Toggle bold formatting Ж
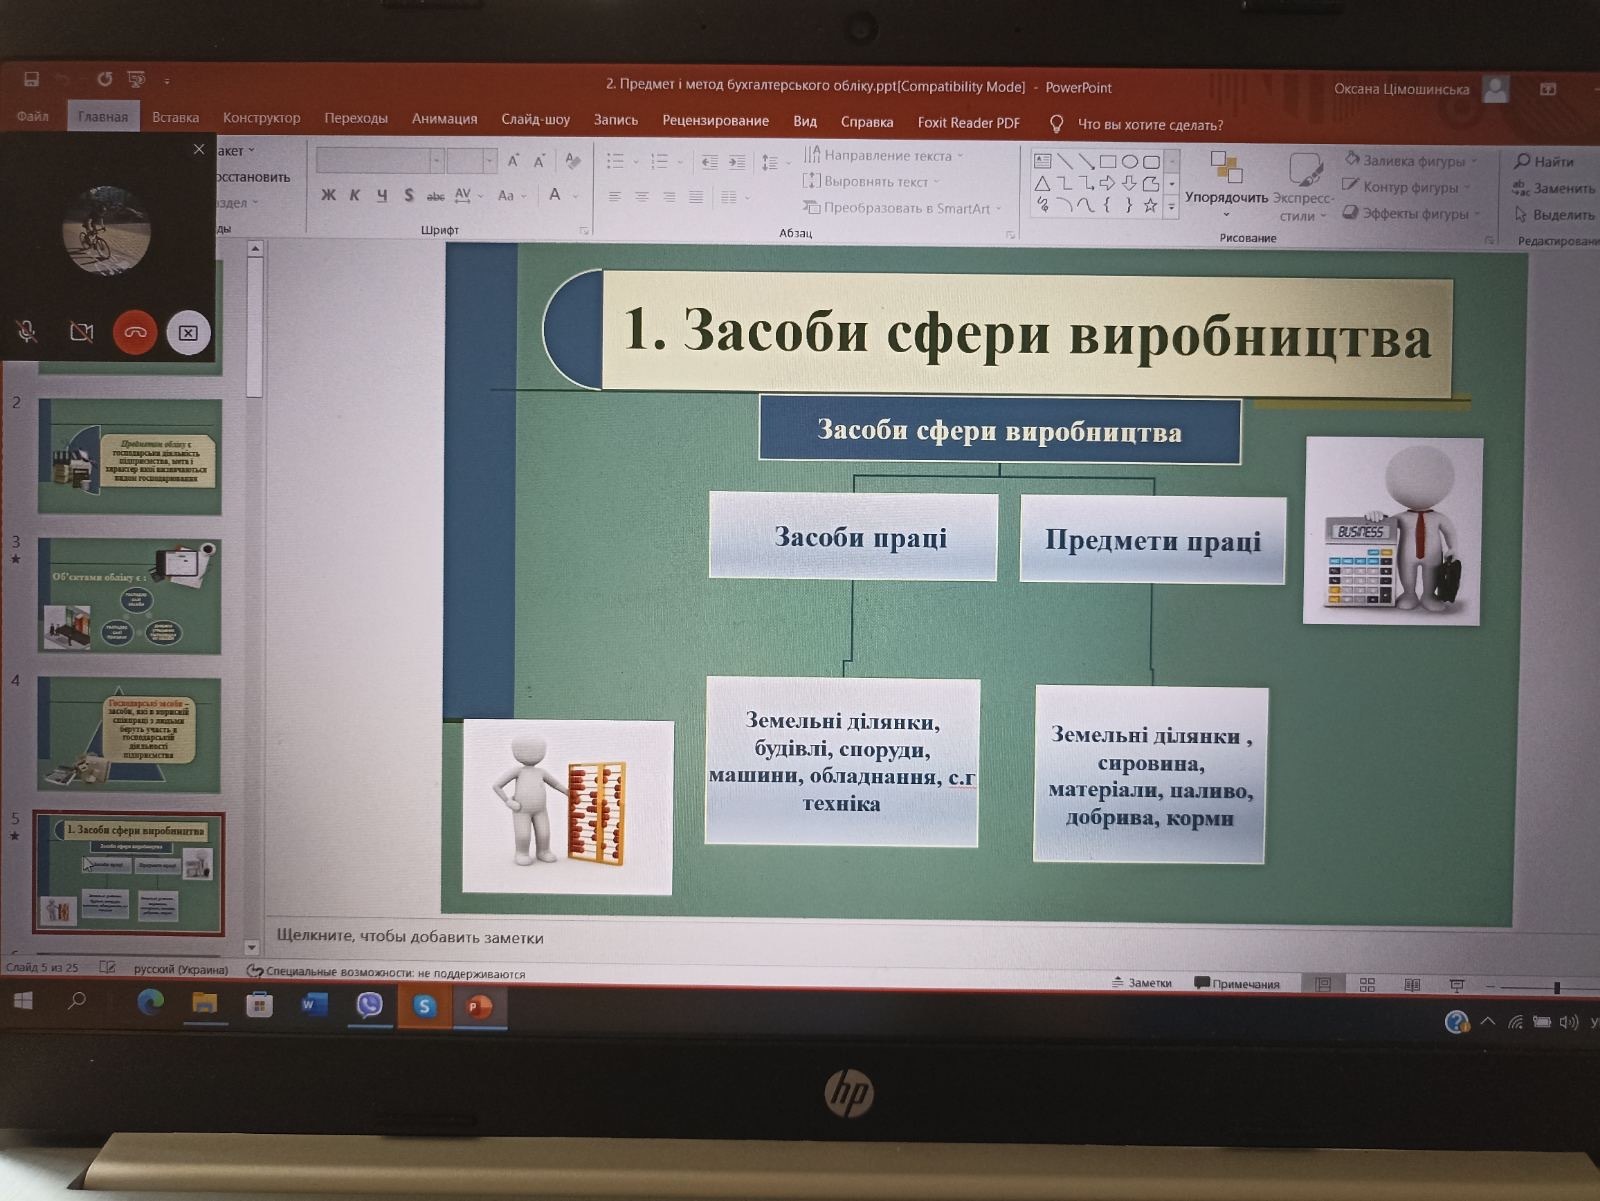1600x1201 pixels. [x=328, y=195]
